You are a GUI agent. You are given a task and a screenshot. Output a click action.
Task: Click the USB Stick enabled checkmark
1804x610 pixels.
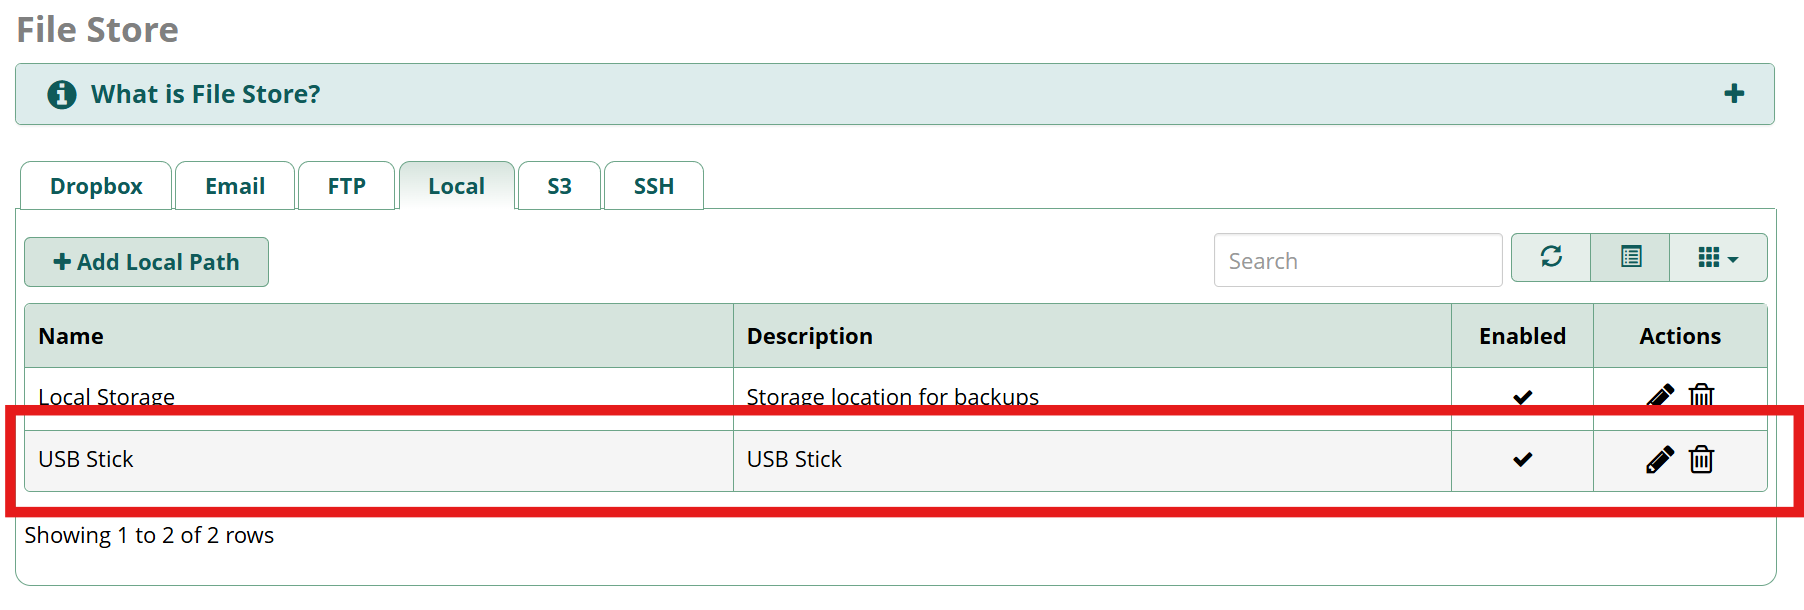point(1522,460)
